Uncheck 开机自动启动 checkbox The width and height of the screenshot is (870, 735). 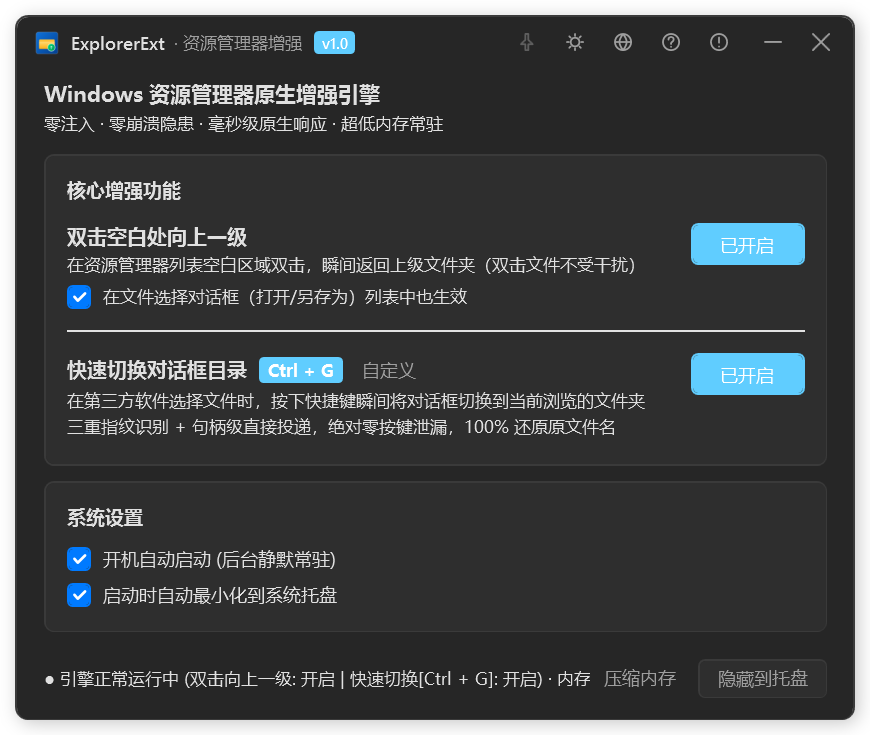[79, 559]
